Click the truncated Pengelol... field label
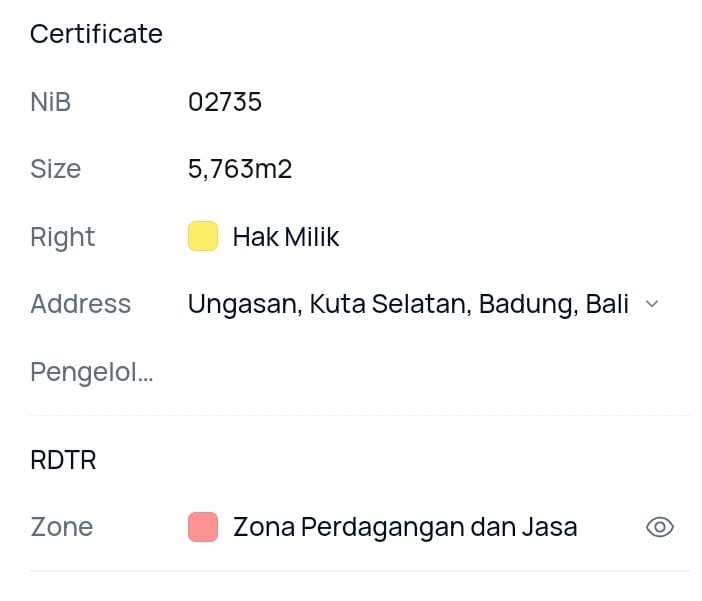Screen dimensions: 702x601 [91, 372]
